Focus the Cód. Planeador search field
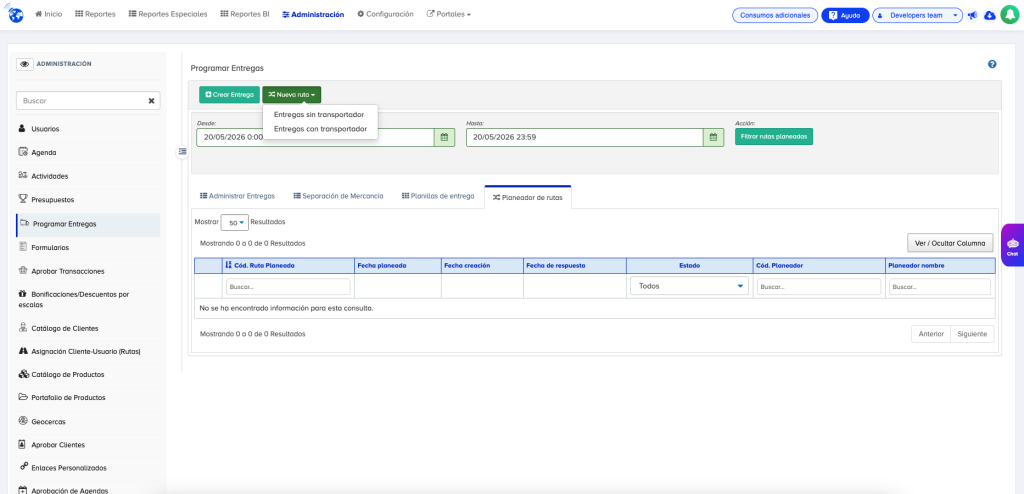The width and height of the screenshot is (1024, 494). click(x=819, y=287)
